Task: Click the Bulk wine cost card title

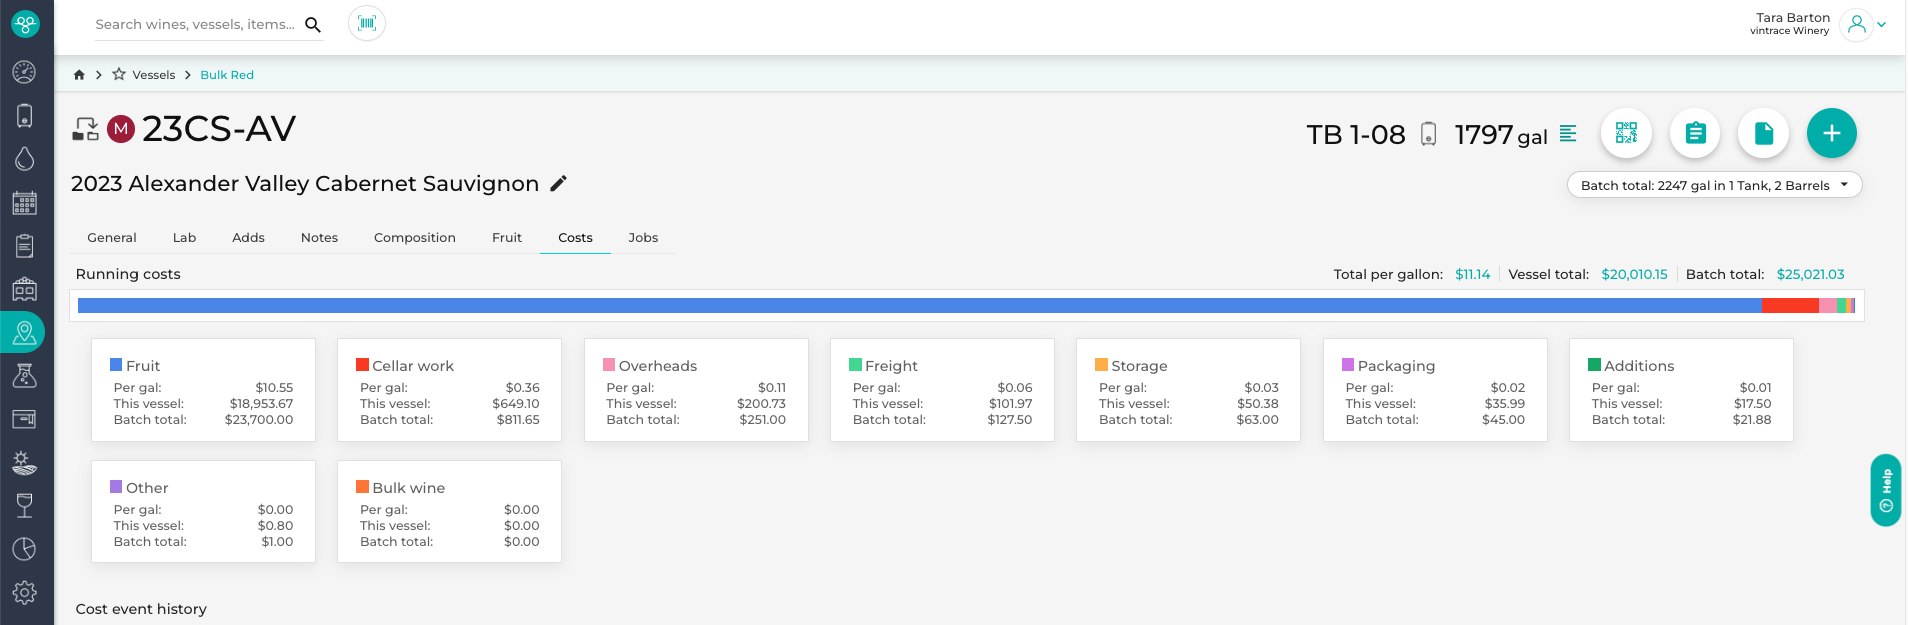Action: coord(409,488)
